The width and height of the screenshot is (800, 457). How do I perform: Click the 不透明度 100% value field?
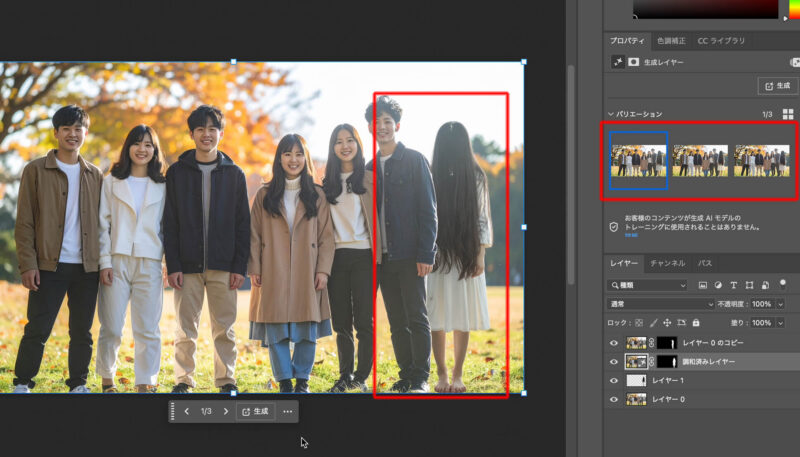(761, 304)
